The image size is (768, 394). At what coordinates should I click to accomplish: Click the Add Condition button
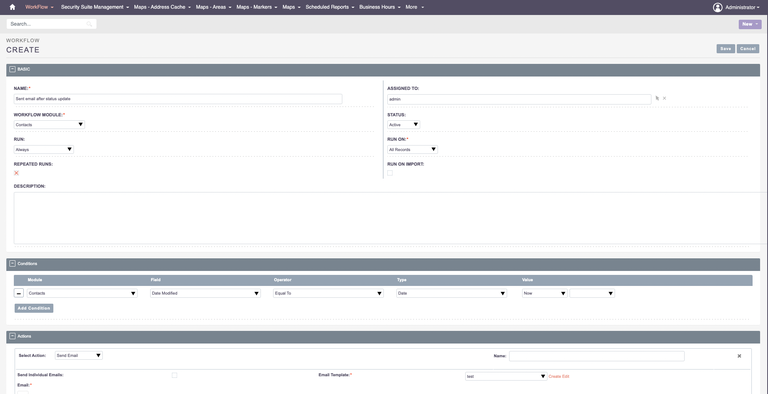[x=34, y=308]
